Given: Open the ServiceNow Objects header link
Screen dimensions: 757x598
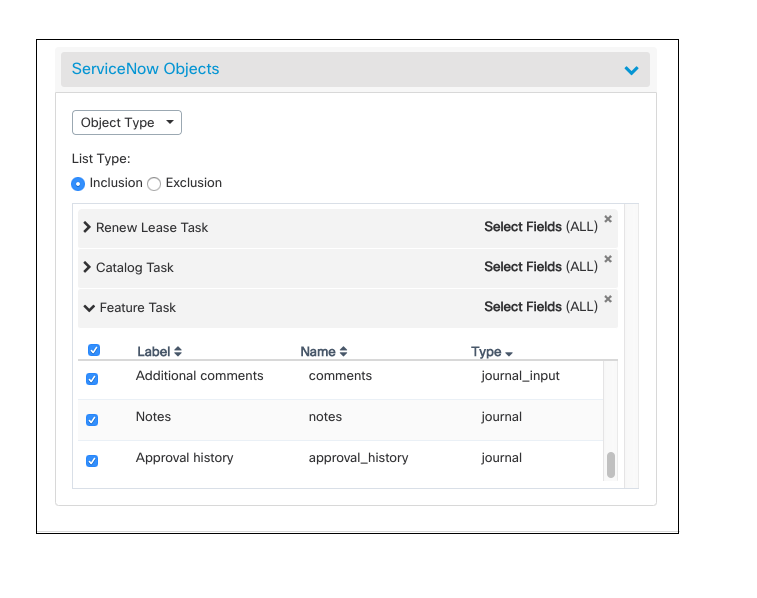Looking at the screenshot, I should [145, 69].
